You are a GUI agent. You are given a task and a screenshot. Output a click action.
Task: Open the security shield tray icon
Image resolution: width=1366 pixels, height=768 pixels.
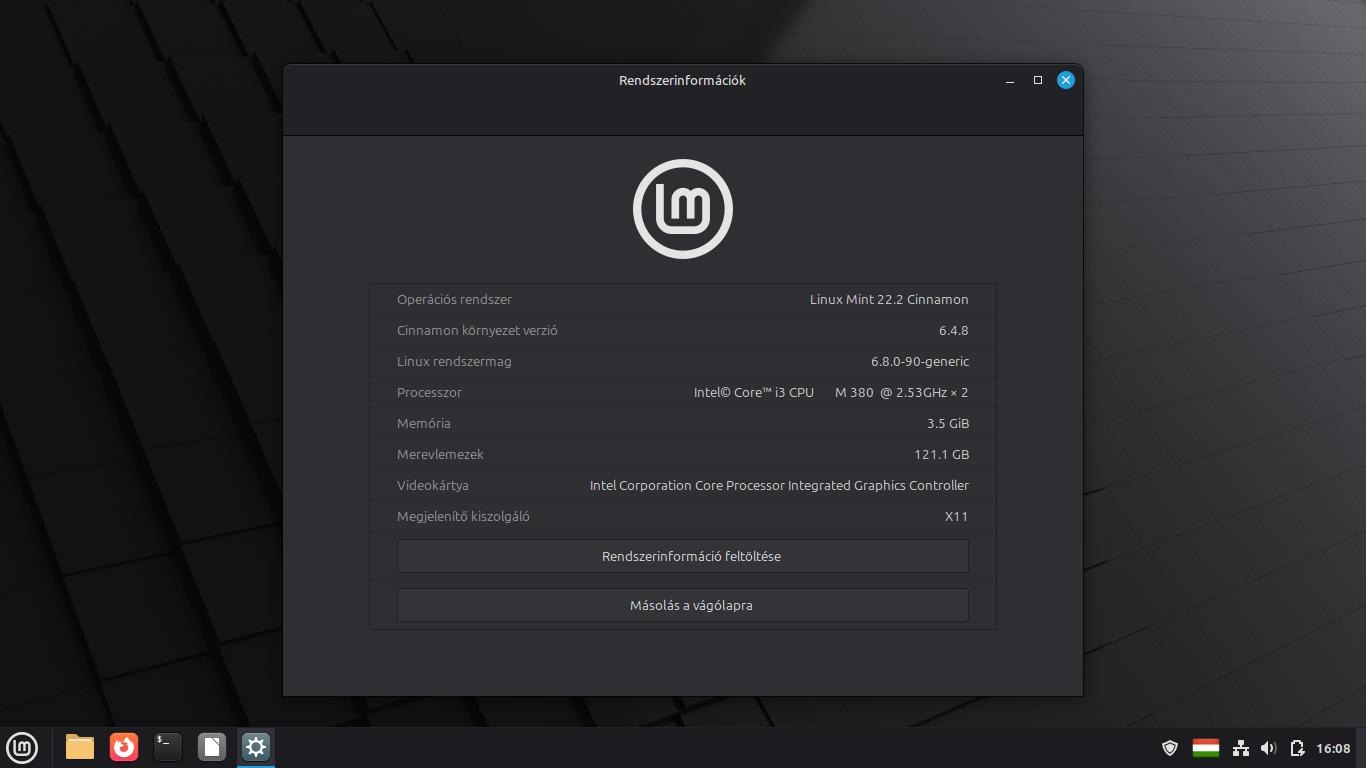(x=1170, y=748)
